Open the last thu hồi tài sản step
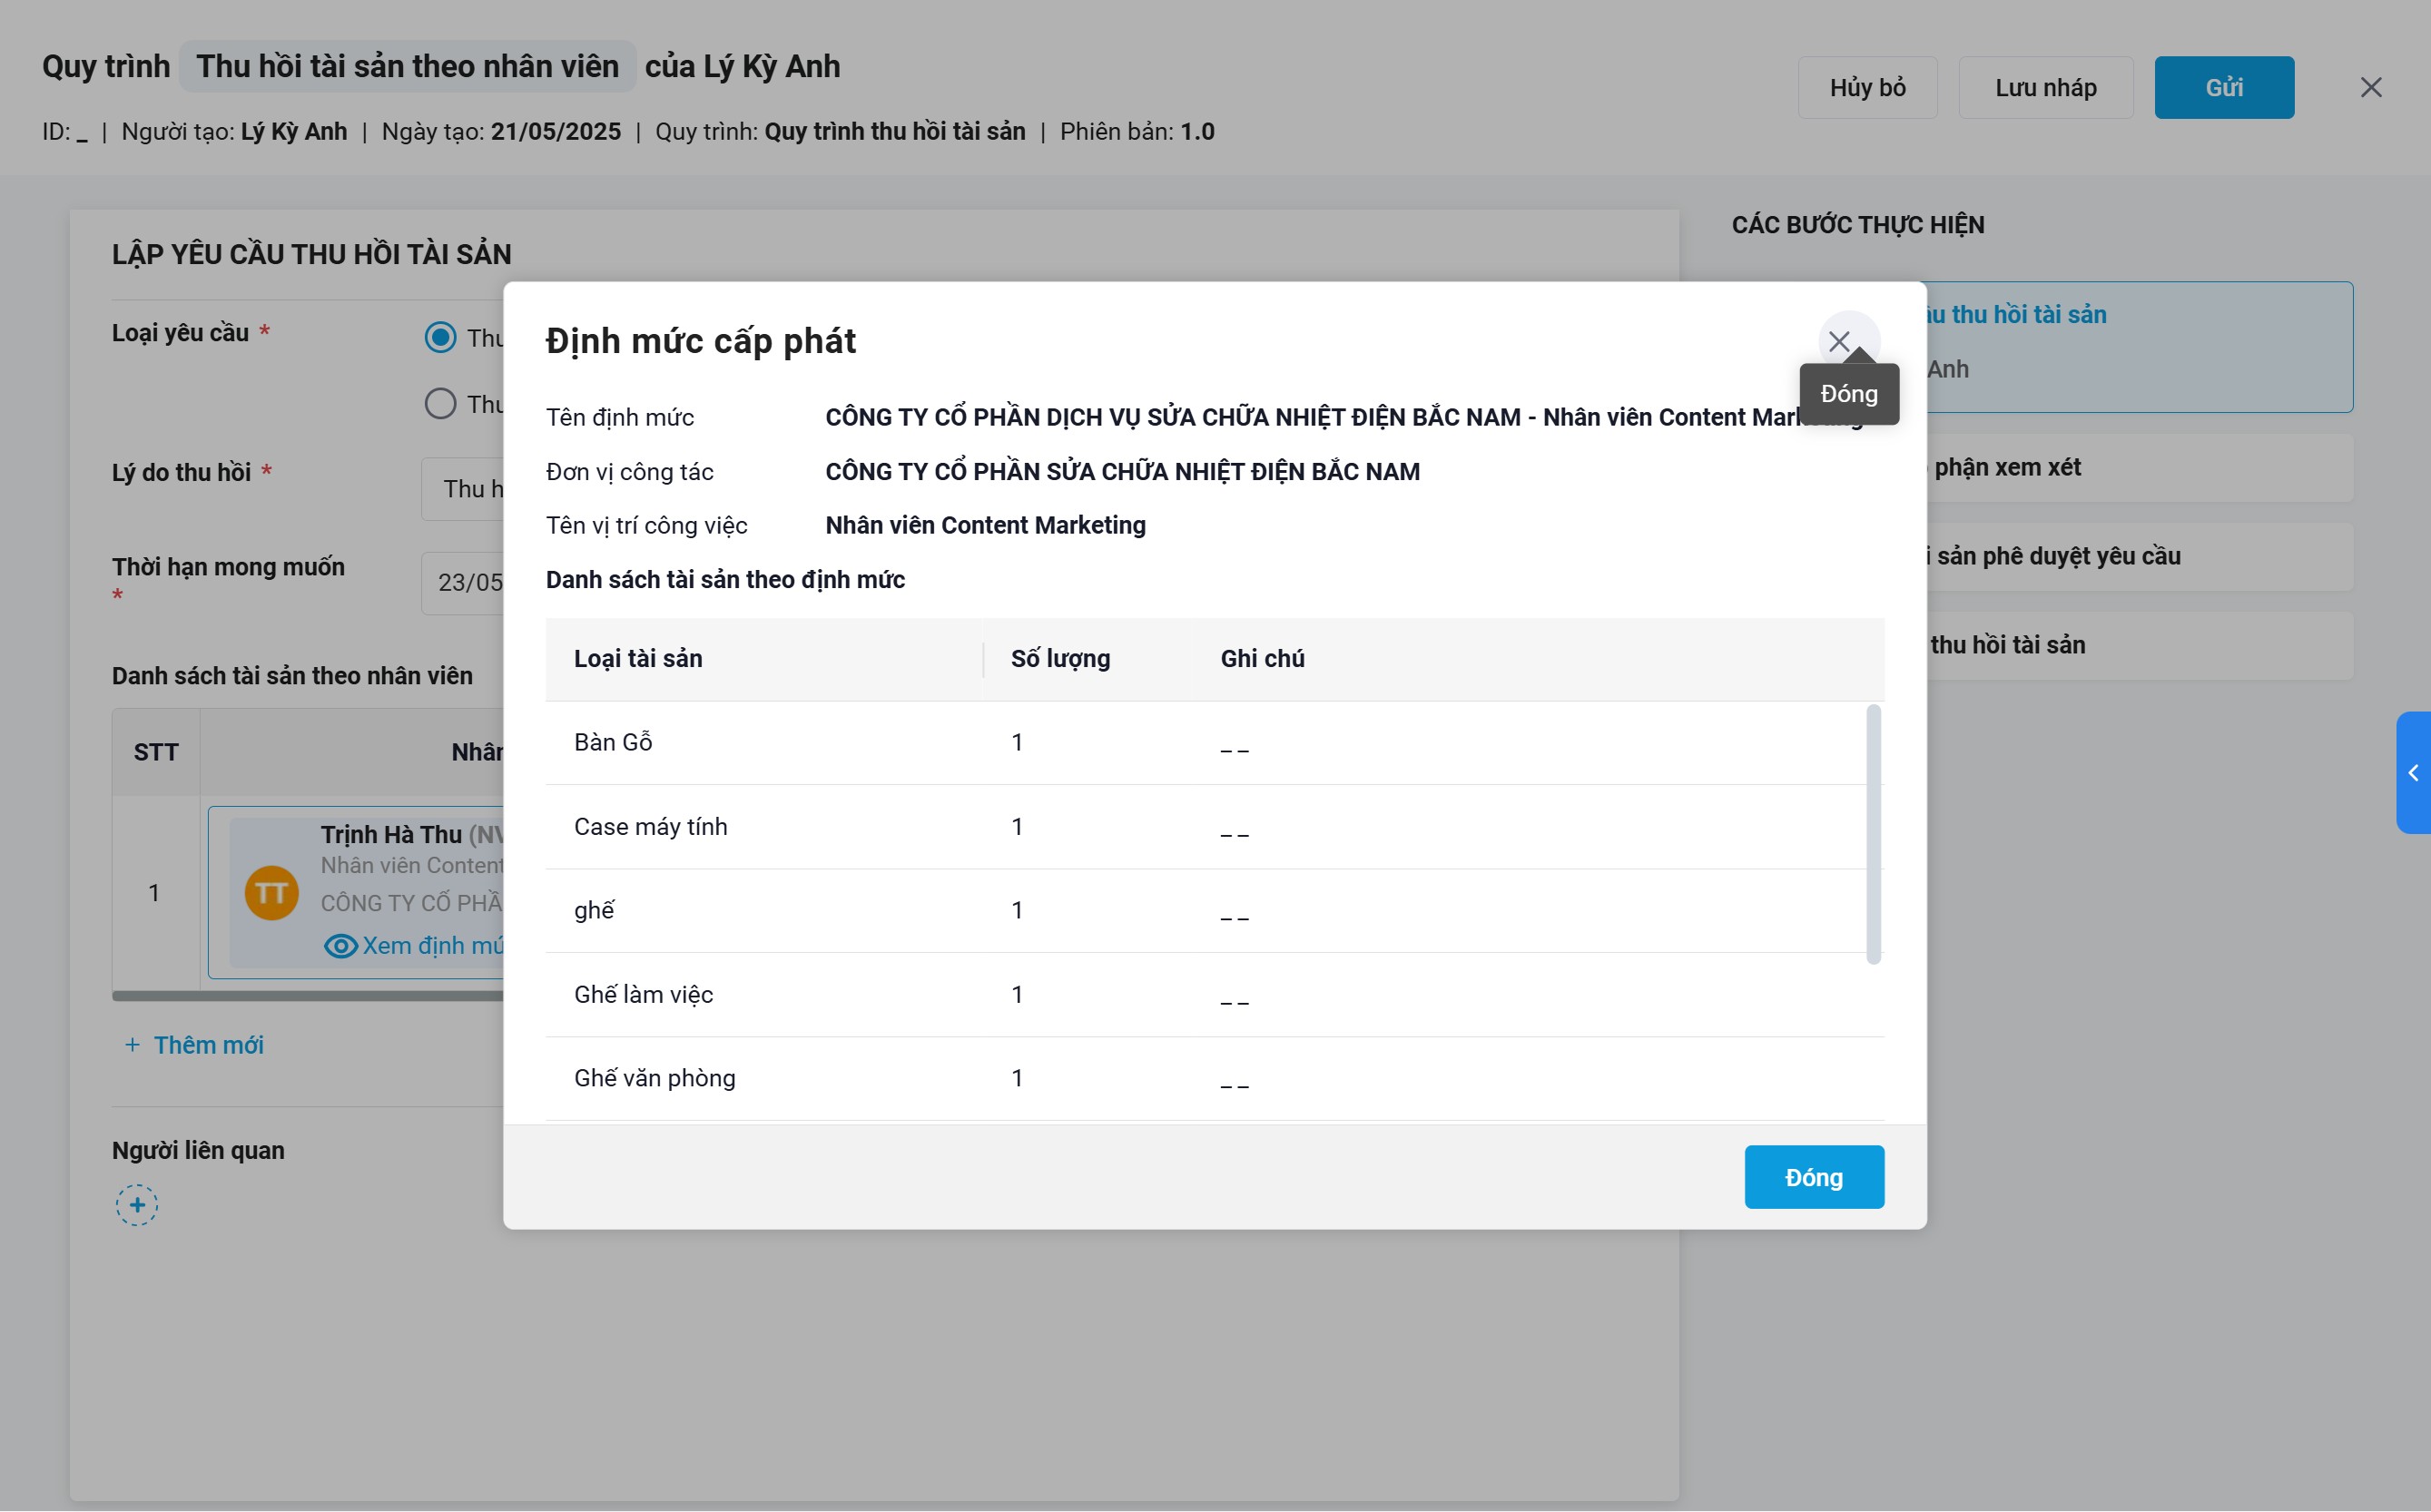2431x1512 pixels. [x=2140, y=646]
